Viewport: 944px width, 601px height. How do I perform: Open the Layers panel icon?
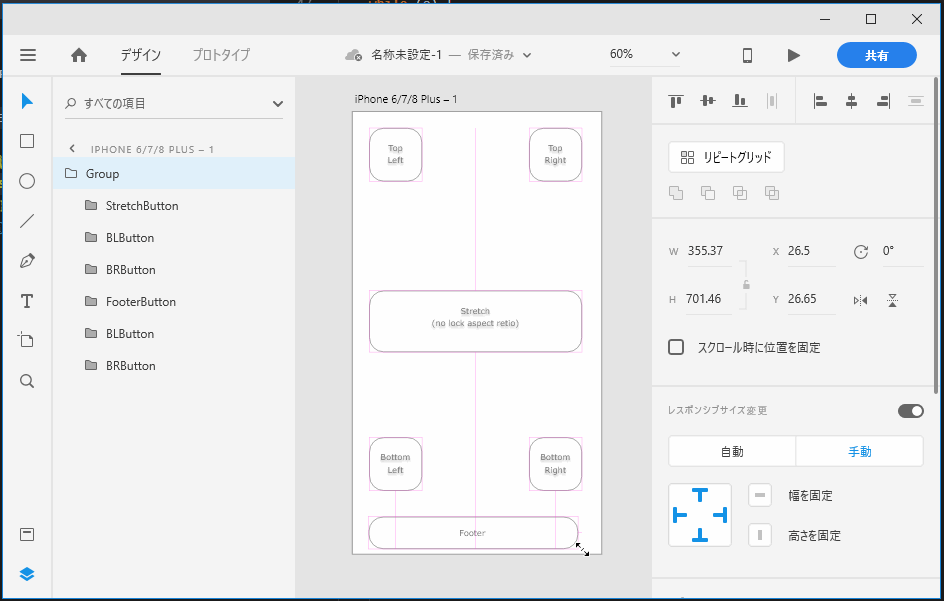(26, 573)
